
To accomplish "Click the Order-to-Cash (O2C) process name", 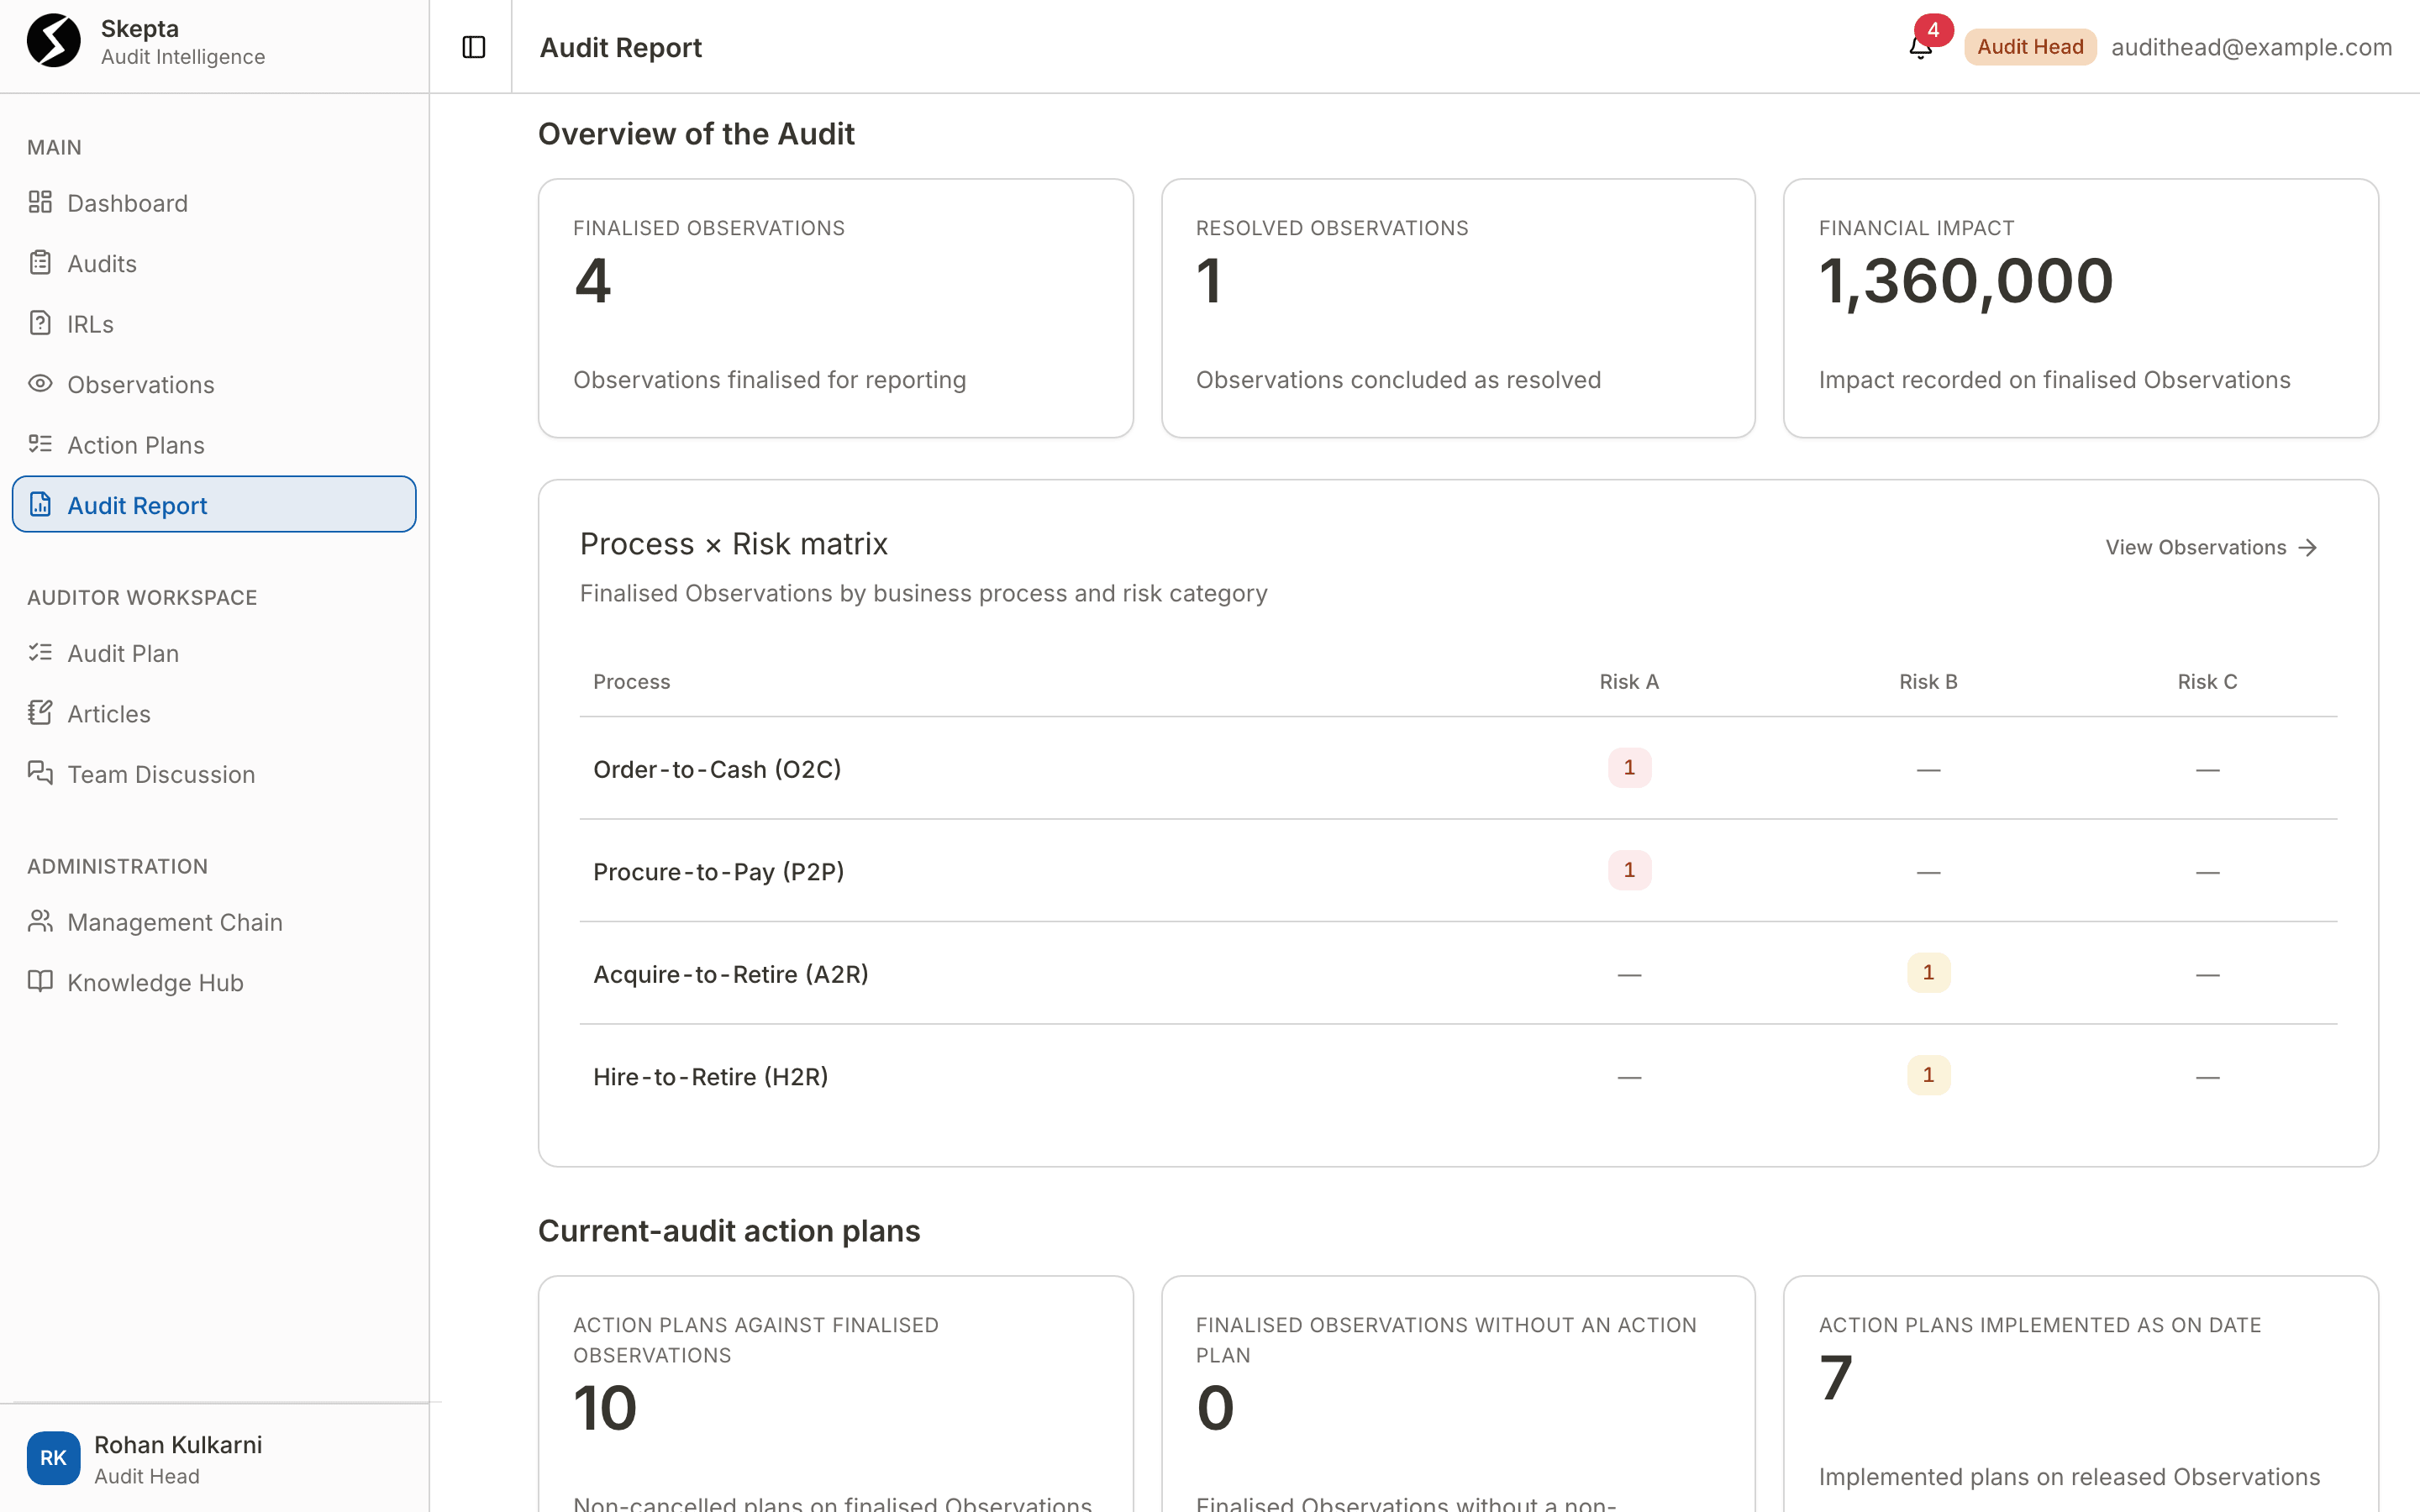I will pos(717,769).
